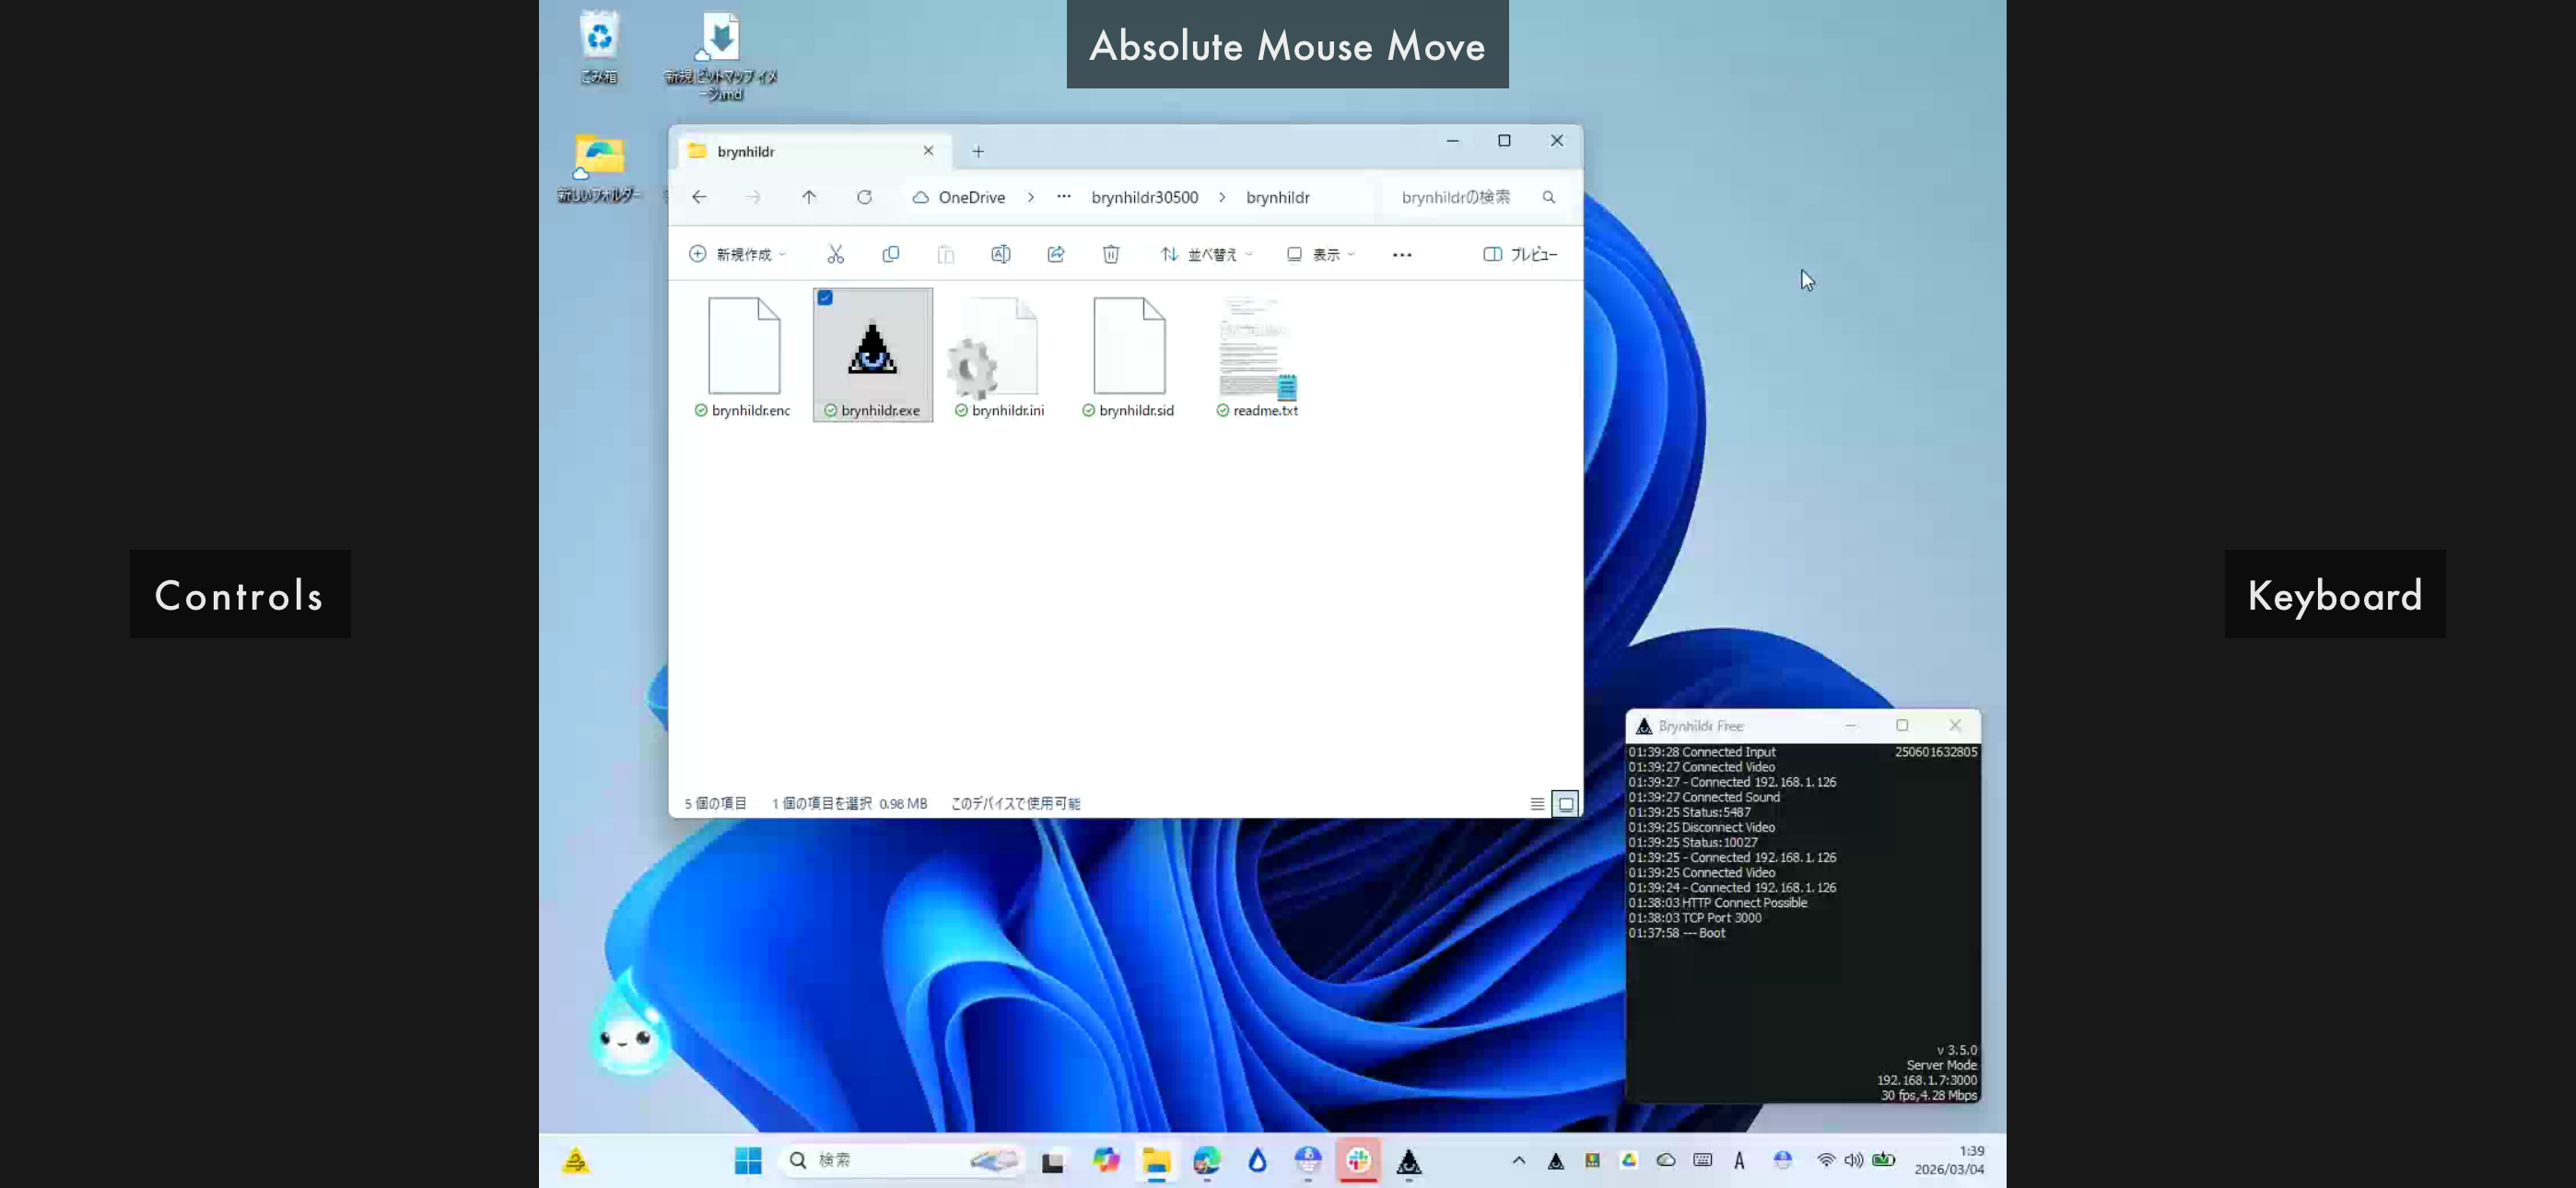Expand the 新規作成 dropdown
This screenshot has height=1188, width=2576.
click(738, 254)
